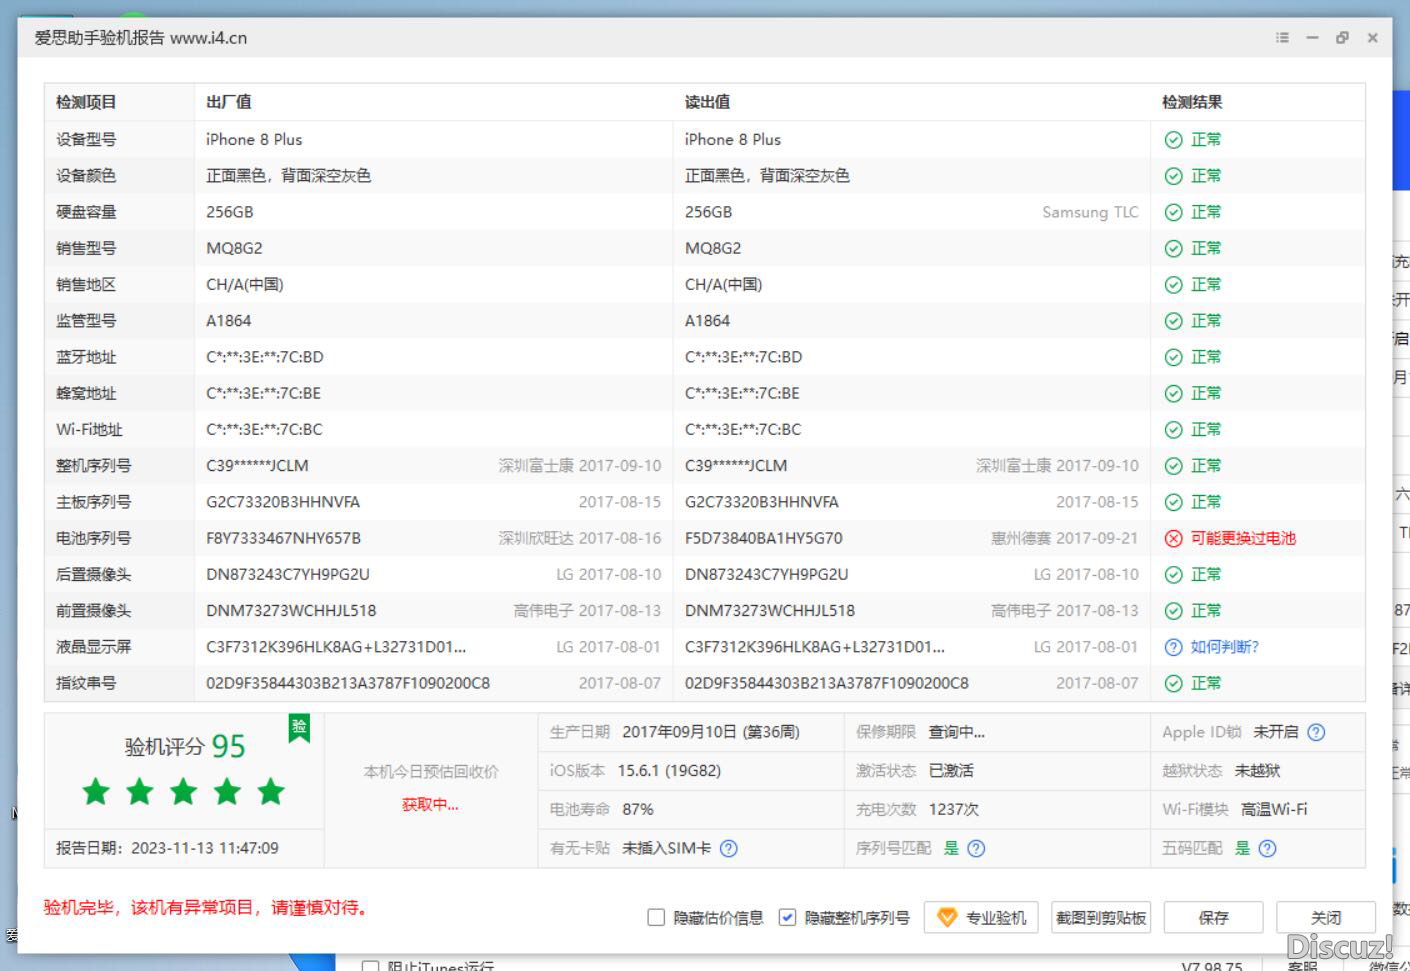1410x971 pixels.
Task: Click the 高温Wi-Fi module value
Action: (x=1274, y=809)
